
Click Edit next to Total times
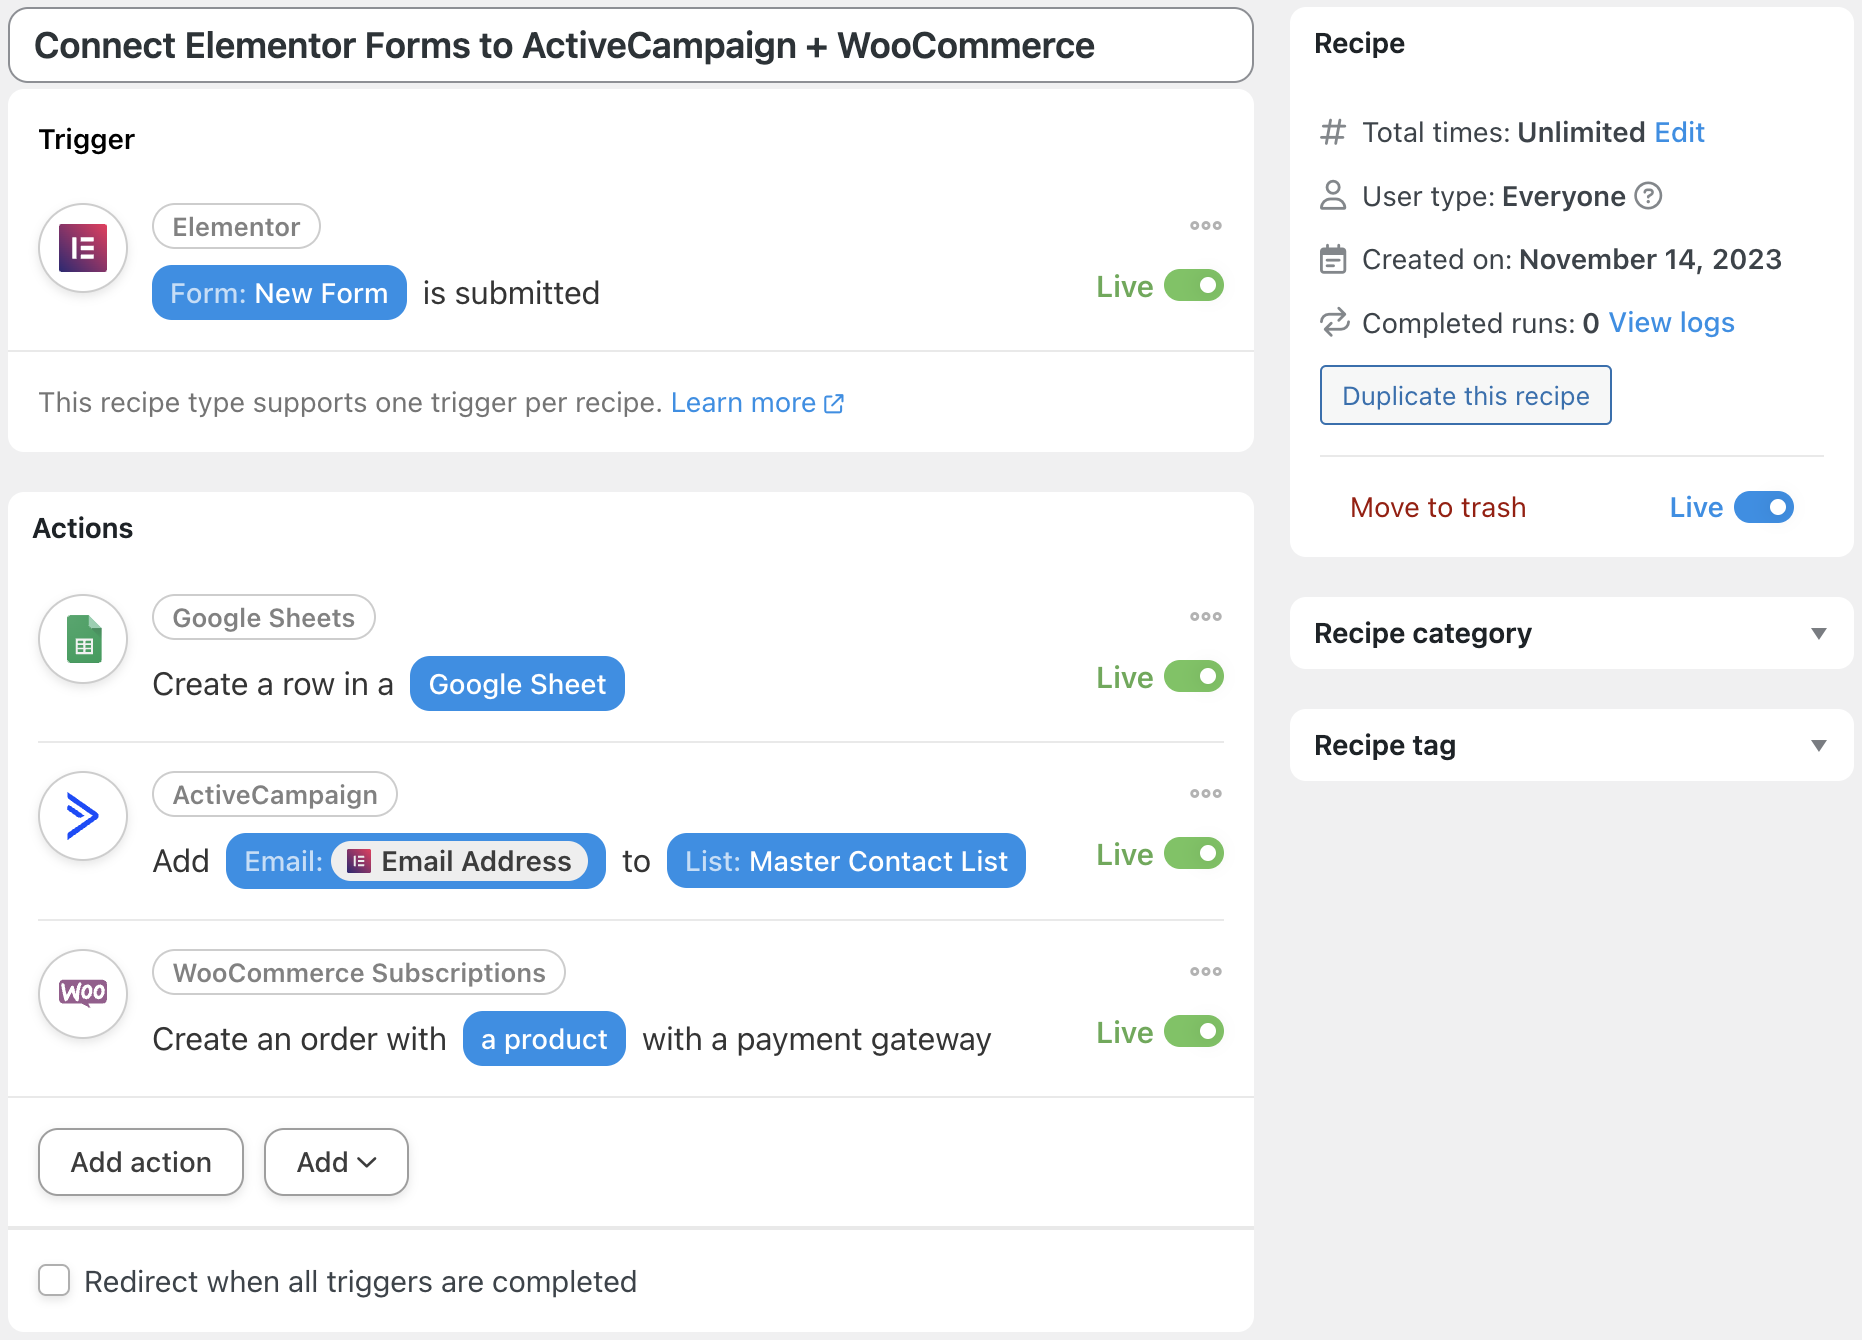[x=1679, y=132]
